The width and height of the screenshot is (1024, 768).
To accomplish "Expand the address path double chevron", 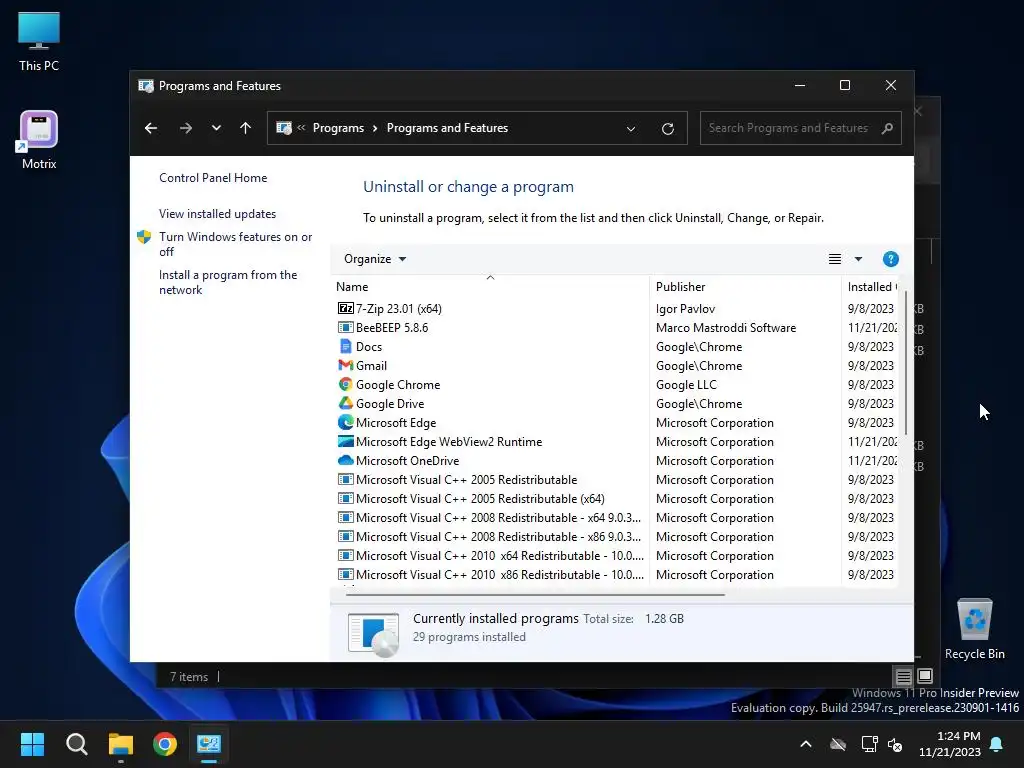I will tap(301, 128).
